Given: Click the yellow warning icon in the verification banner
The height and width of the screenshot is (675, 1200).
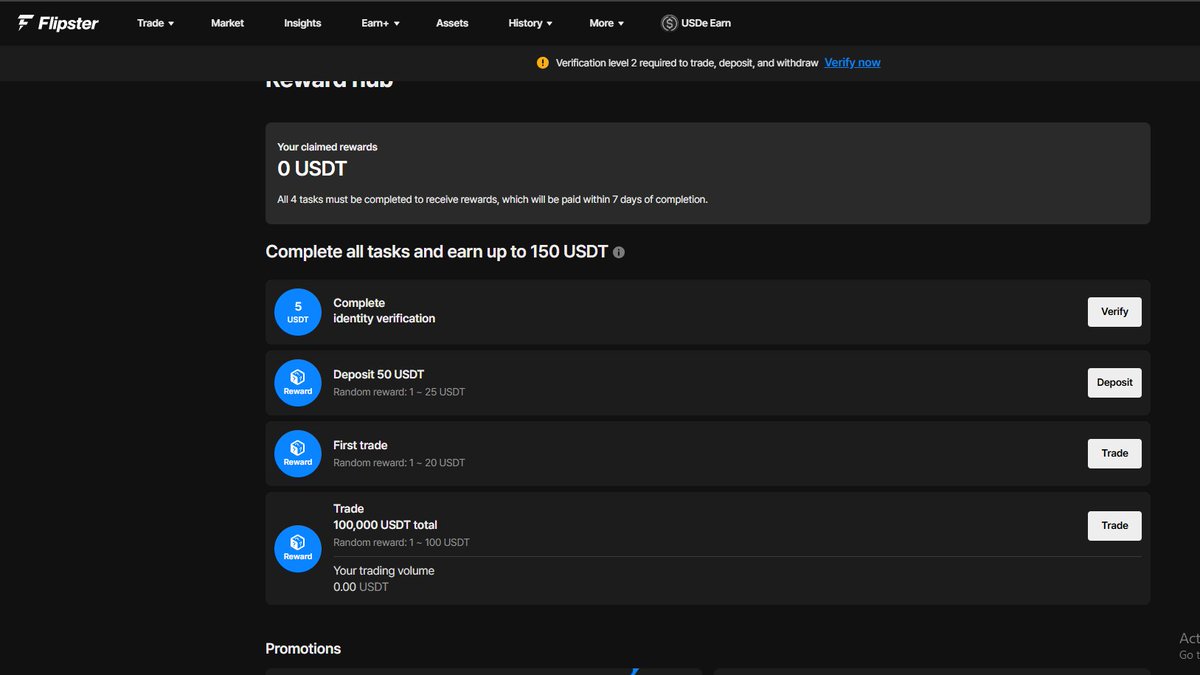Looking at the screenshot, I should (542, 62).
